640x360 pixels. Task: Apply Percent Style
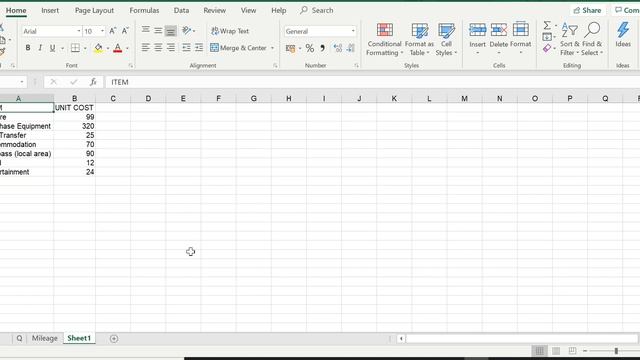pyautogui.click(x=310, y=49)
